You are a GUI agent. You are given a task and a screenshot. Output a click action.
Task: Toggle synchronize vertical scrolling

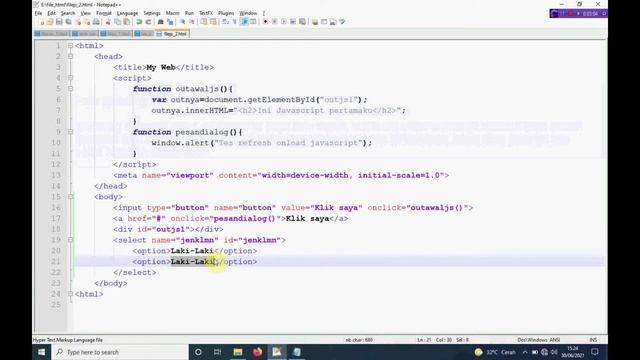(x=204, y=22)
